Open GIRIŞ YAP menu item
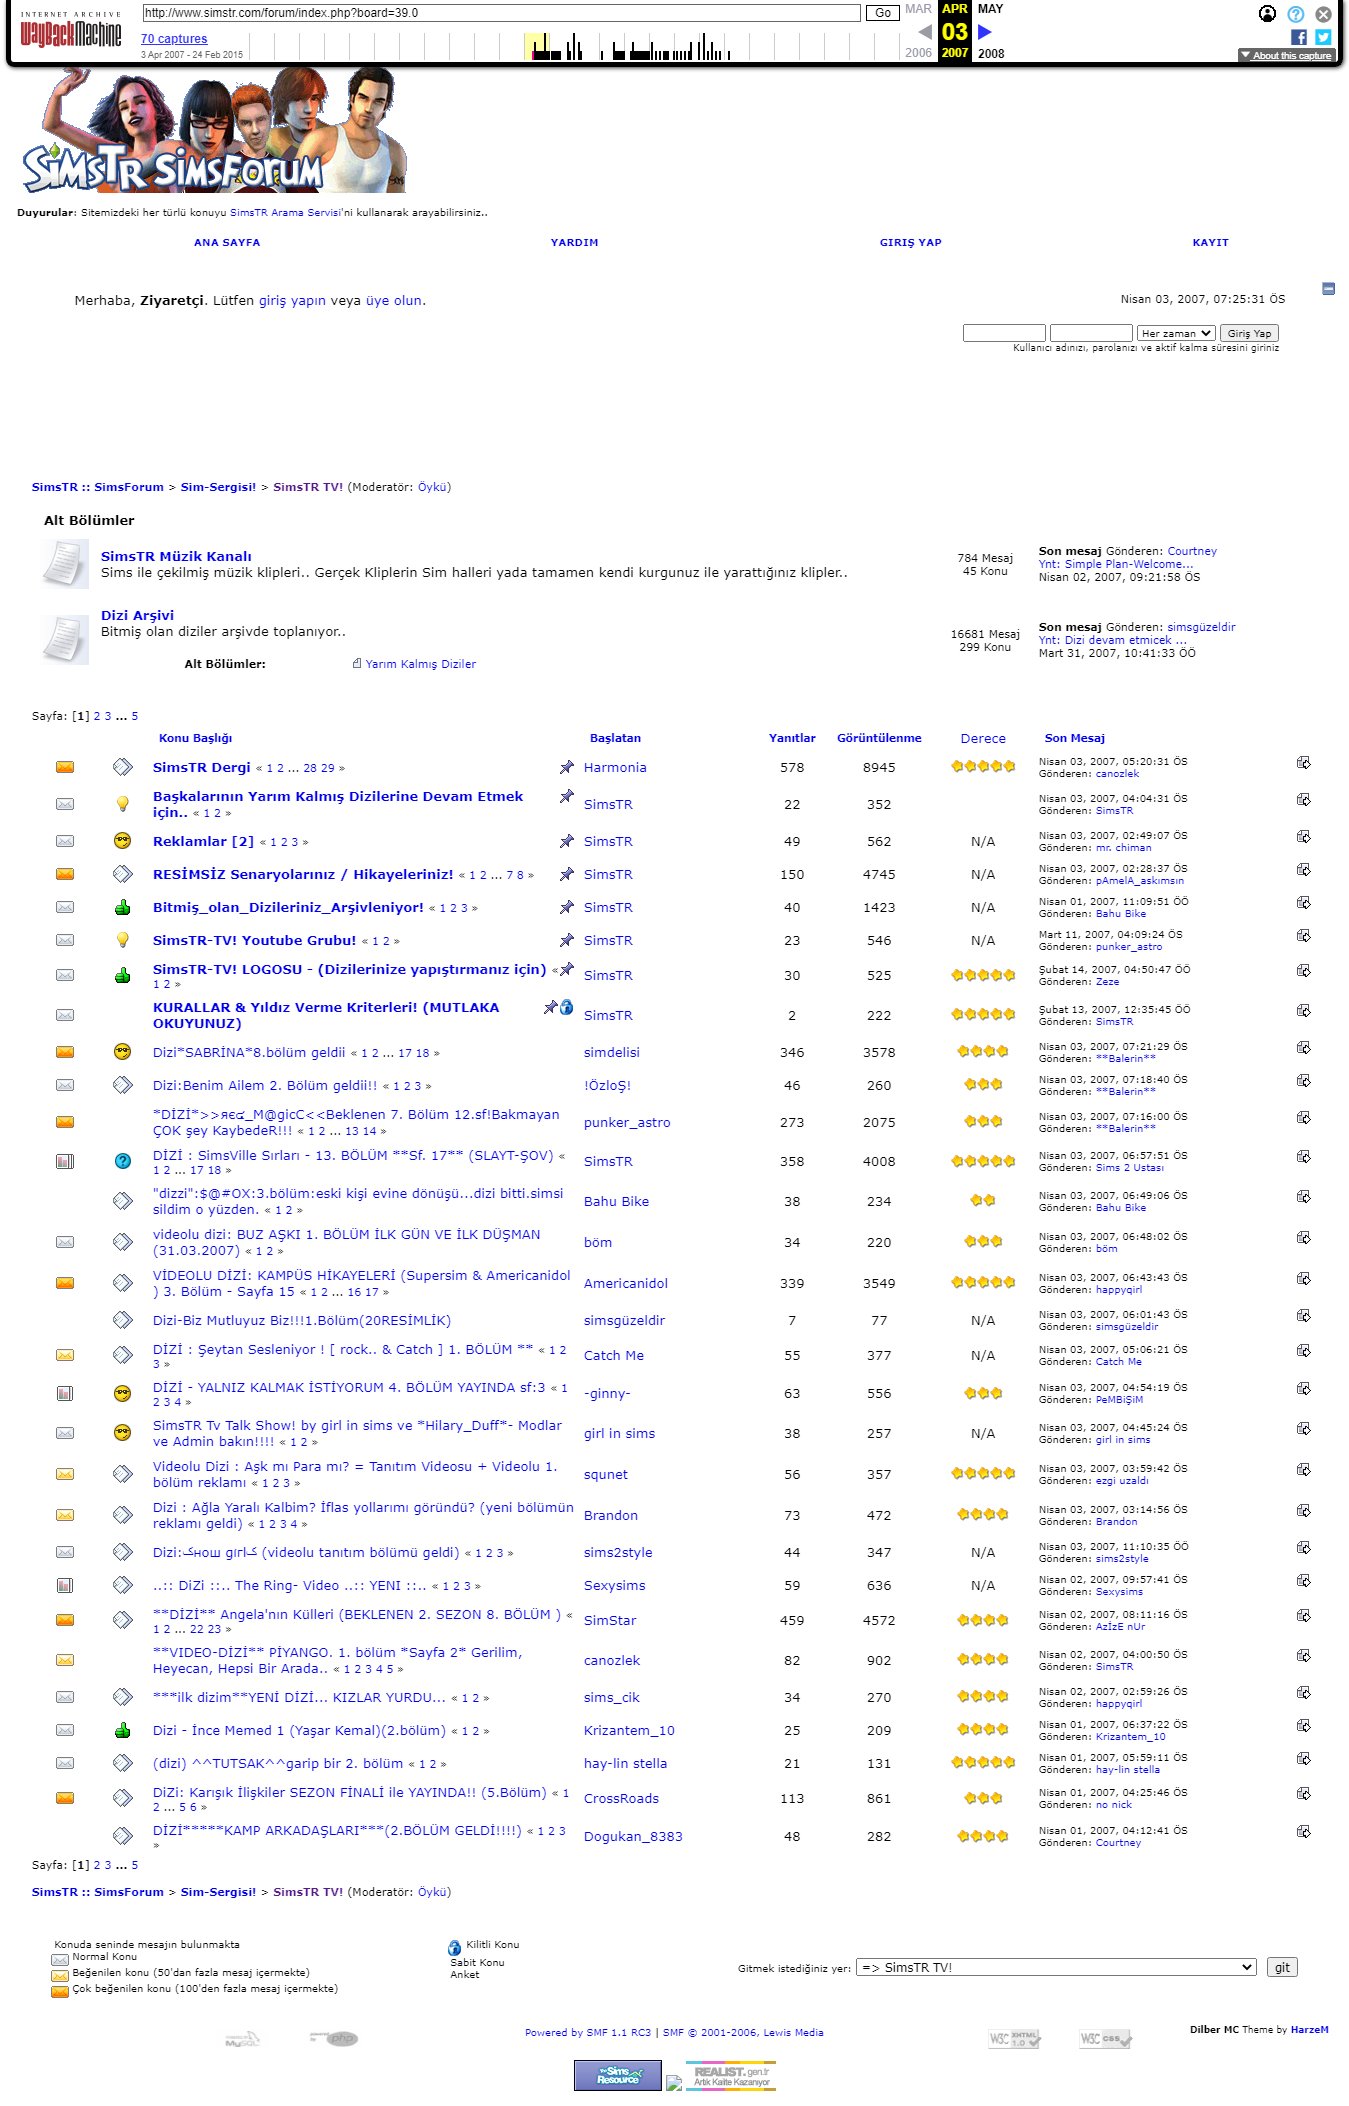 [910, 242]
